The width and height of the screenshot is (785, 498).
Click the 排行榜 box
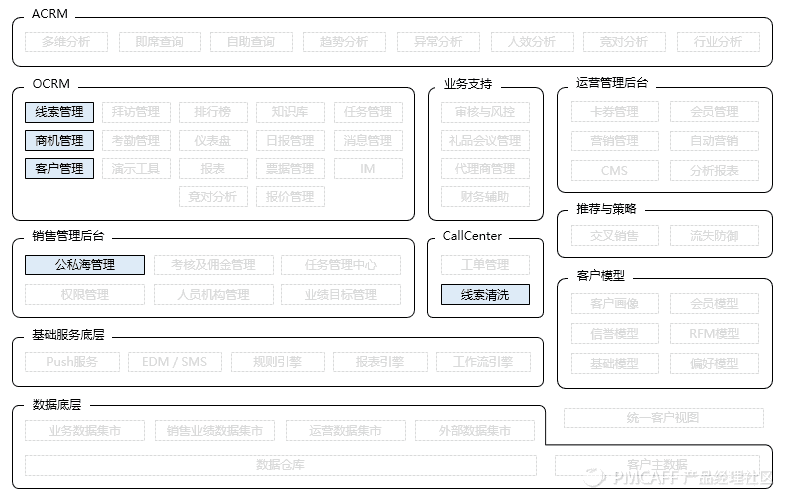[x=213, y=112]
